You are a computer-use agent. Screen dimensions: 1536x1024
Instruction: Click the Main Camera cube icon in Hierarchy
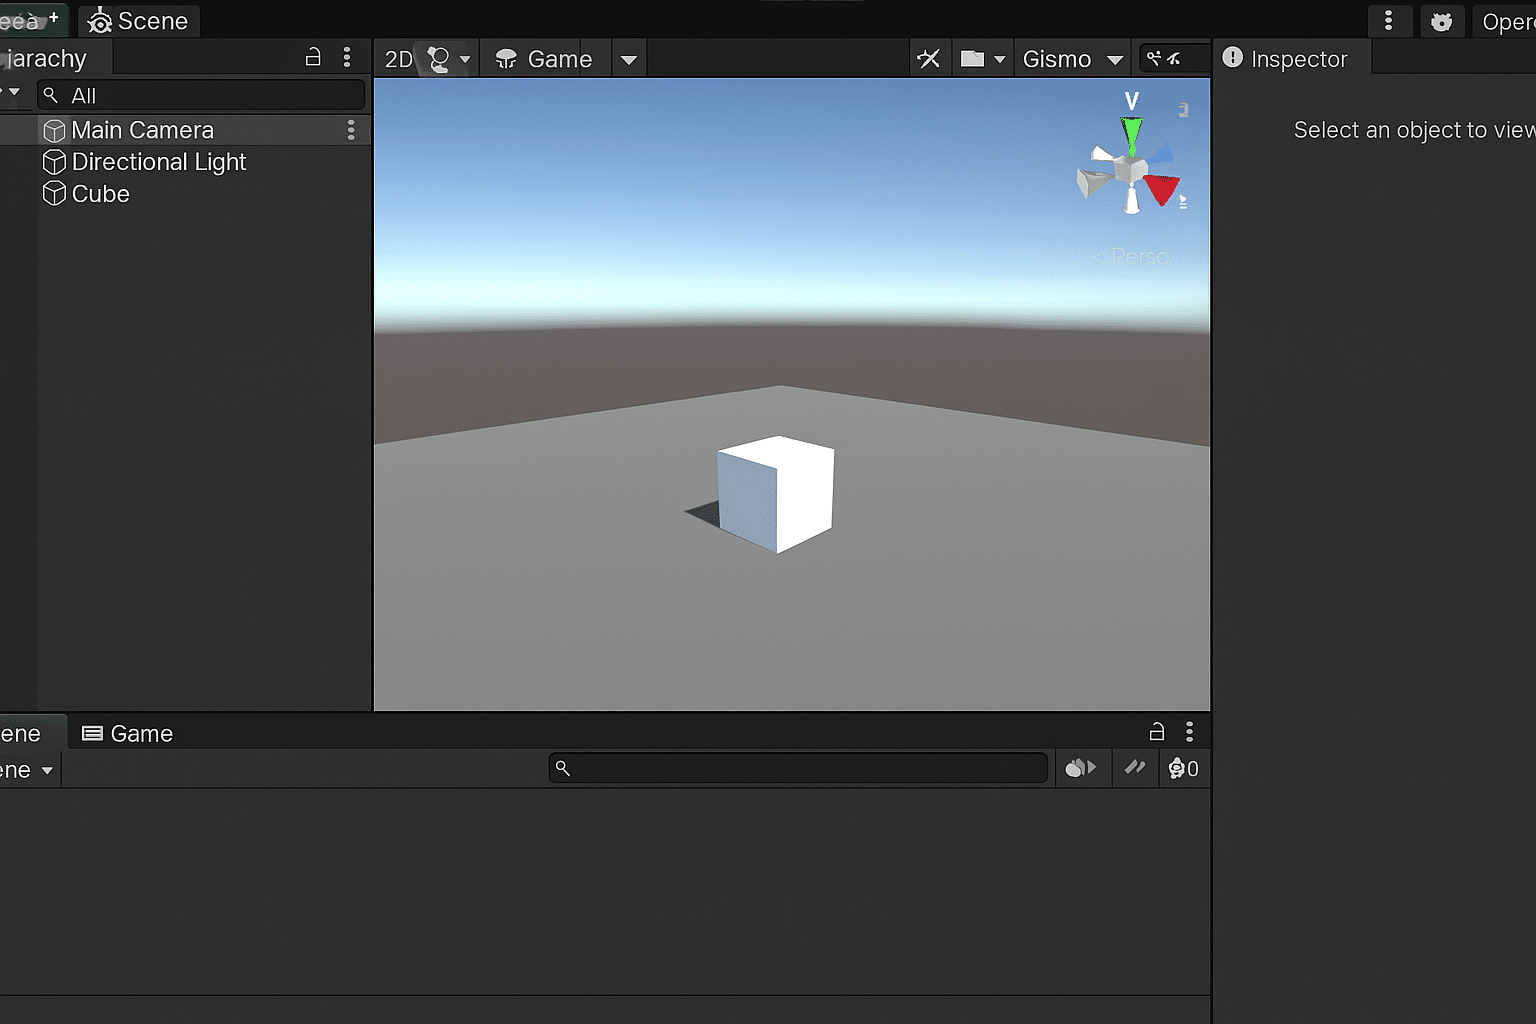coord(54,129)
